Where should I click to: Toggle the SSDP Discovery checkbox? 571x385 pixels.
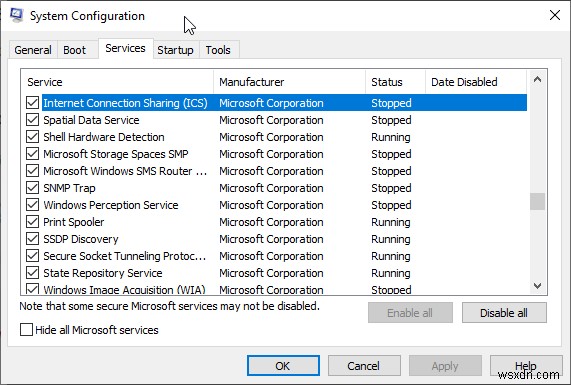pos(32,239)
